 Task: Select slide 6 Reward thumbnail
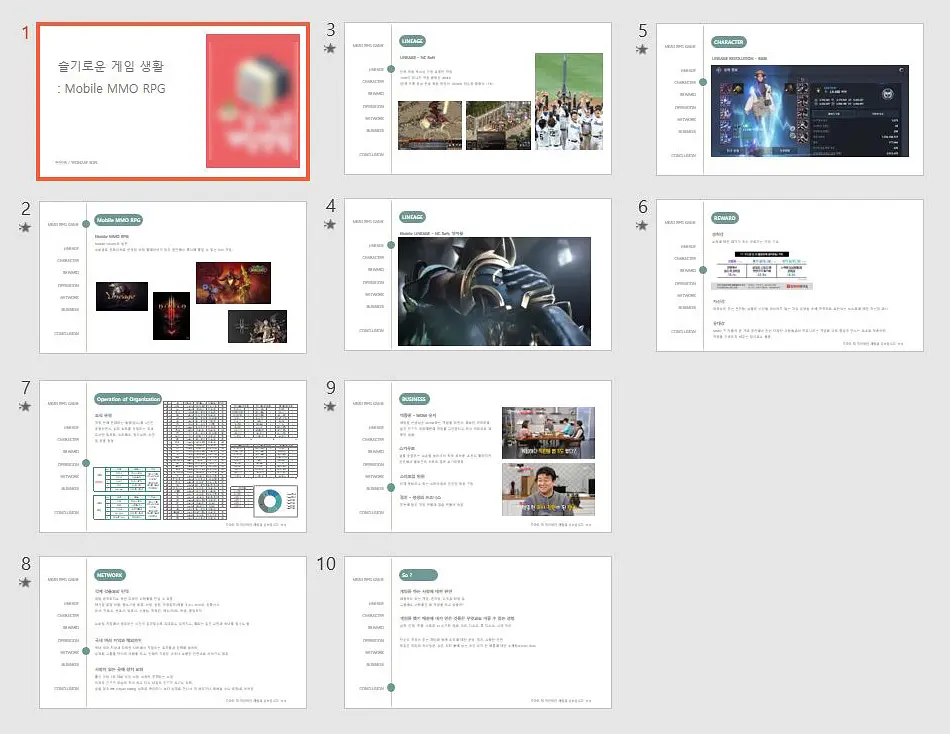[790, 275]
